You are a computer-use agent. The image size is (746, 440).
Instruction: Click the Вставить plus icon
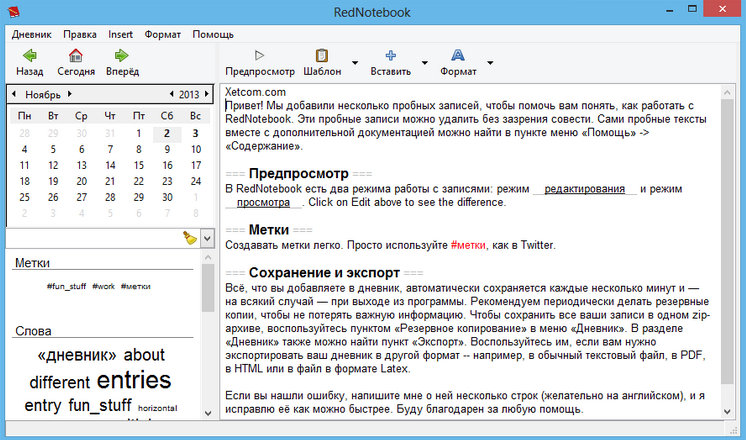[391, 56]
